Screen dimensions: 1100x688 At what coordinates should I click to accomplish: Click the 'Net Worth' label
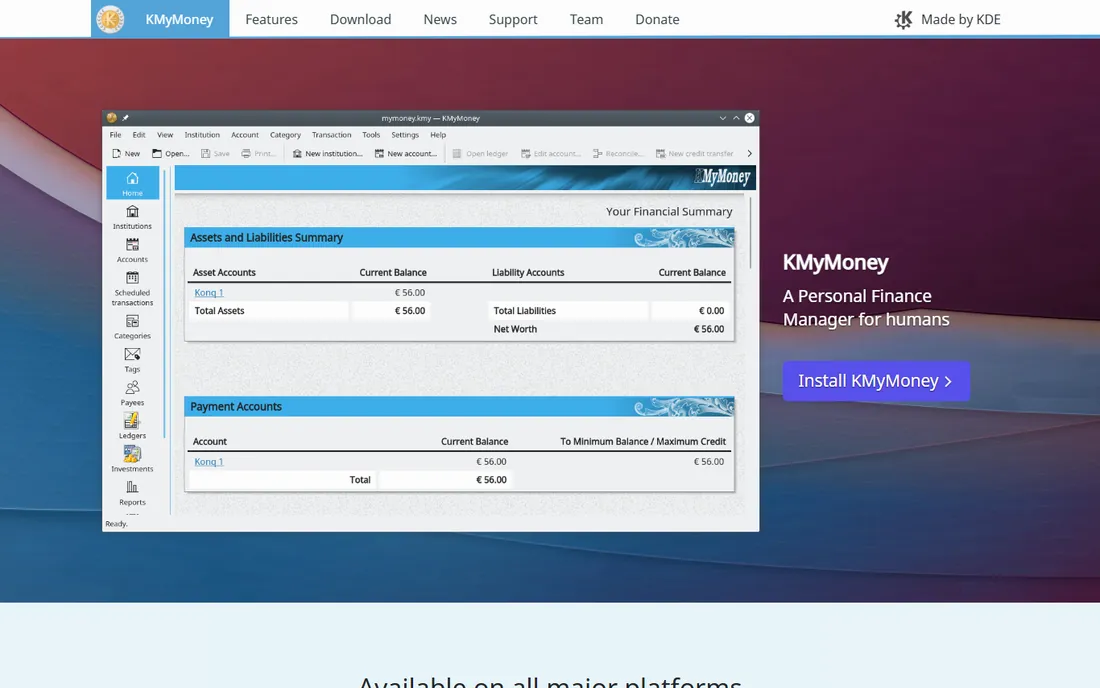(515, 329)
